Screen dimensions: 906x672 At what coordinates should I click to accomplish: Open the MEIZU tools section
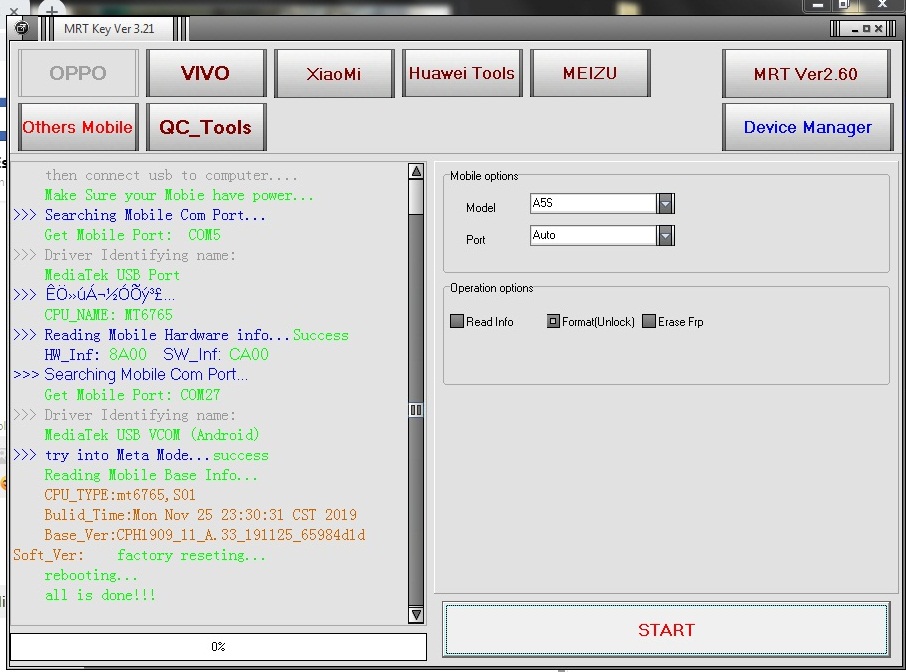(x=590, y=73)
